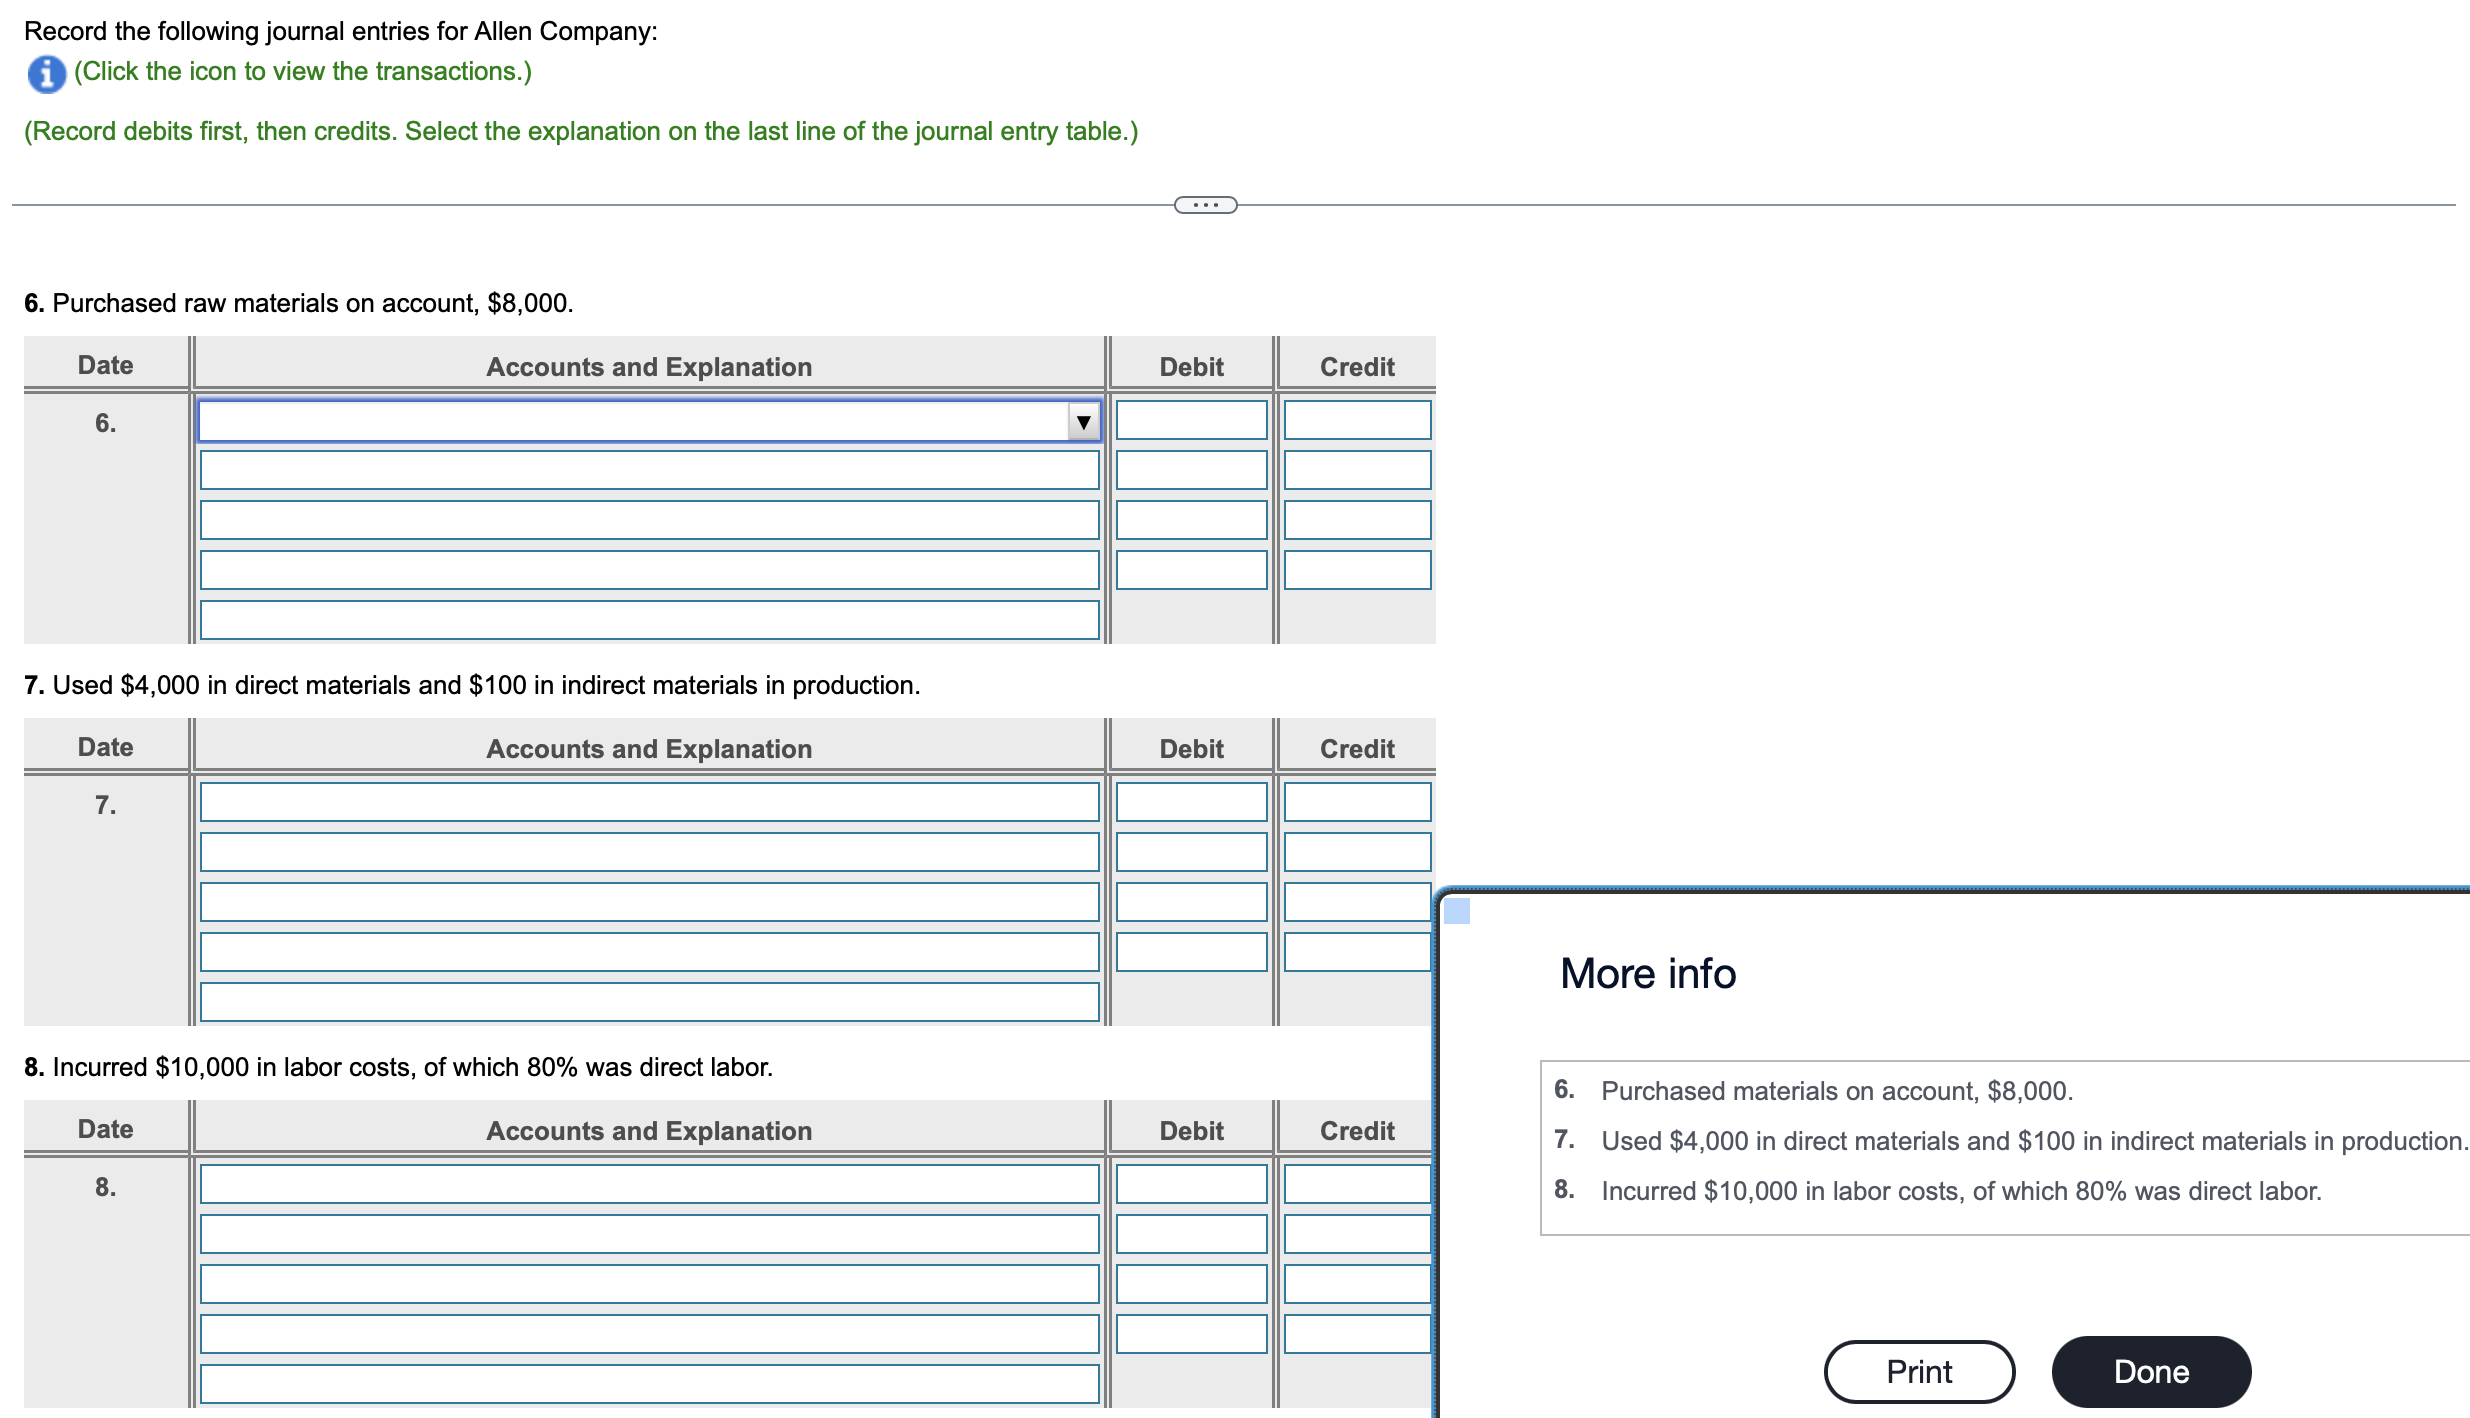Image resolution: width=2470 pixels, height=1418 pixels.
Task: Click the first account field of entry 7
Action: coord(649,802)
